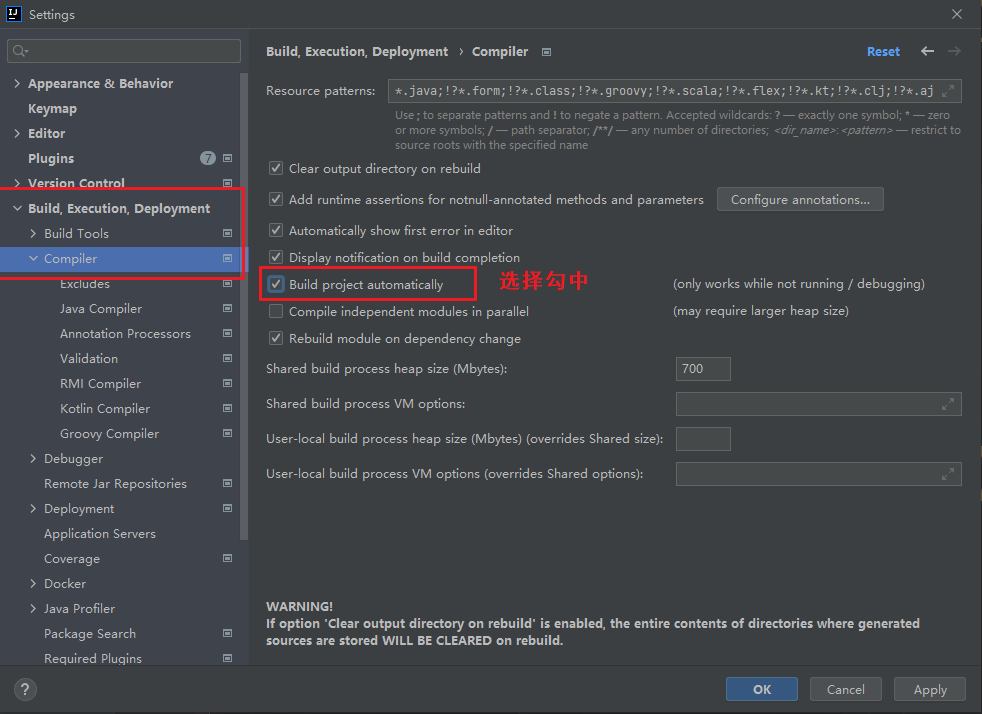Screen dimensions: 982x714
Task: Click the project-level icon beside Java Compiler
Action: pyautogui.click(x=227, y=308)
